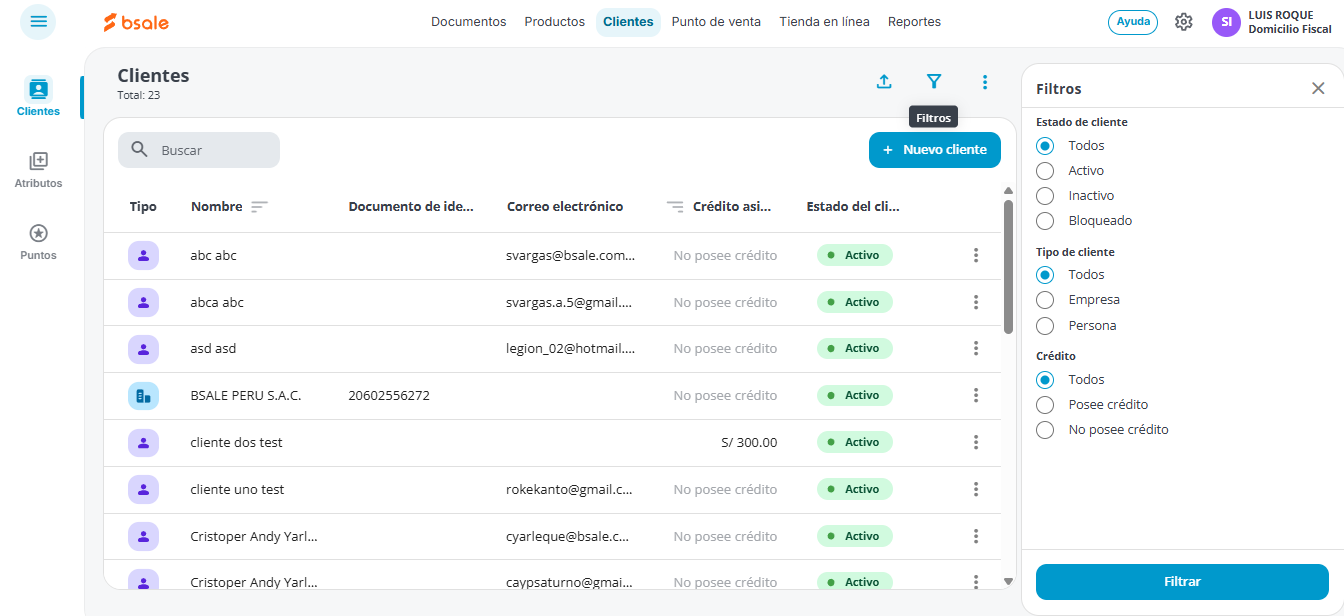1344x616 pixels.
Task: Click the S/ 300.00 credit value
Action: tap(749, 443)
